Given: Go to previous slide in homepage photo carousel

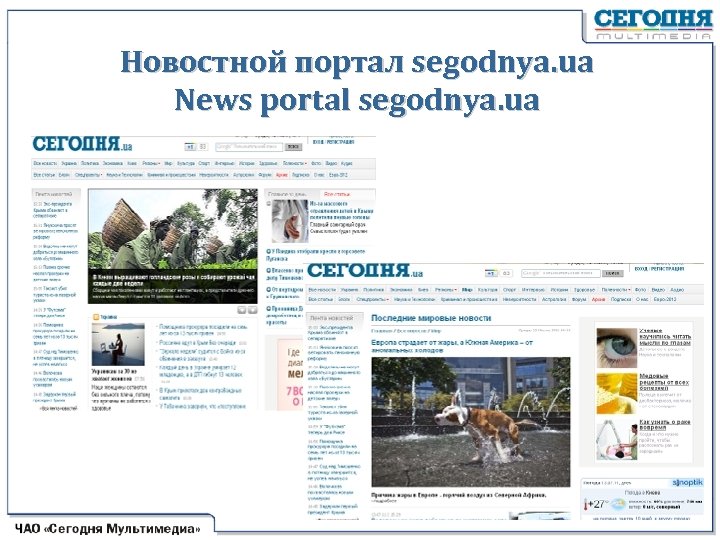Looking at the screenshot, I should coord(242,310).
